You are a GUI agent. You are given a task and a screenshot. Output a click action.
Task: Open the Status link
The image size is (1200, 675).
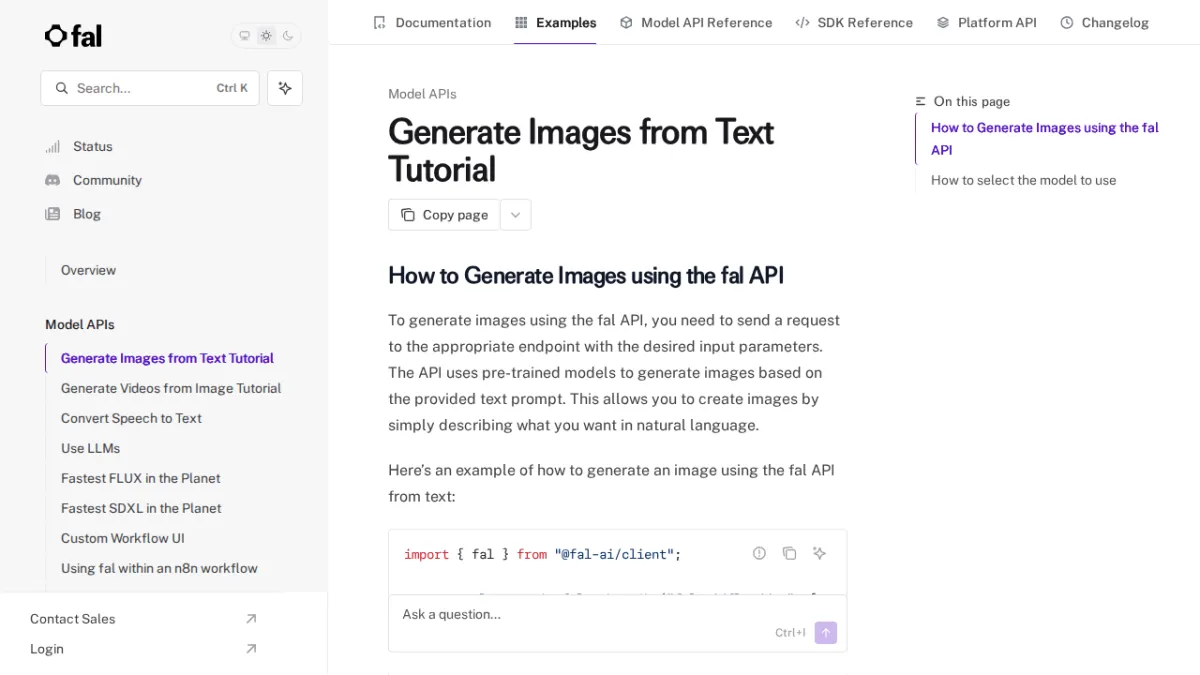click(x=93, y=146)
